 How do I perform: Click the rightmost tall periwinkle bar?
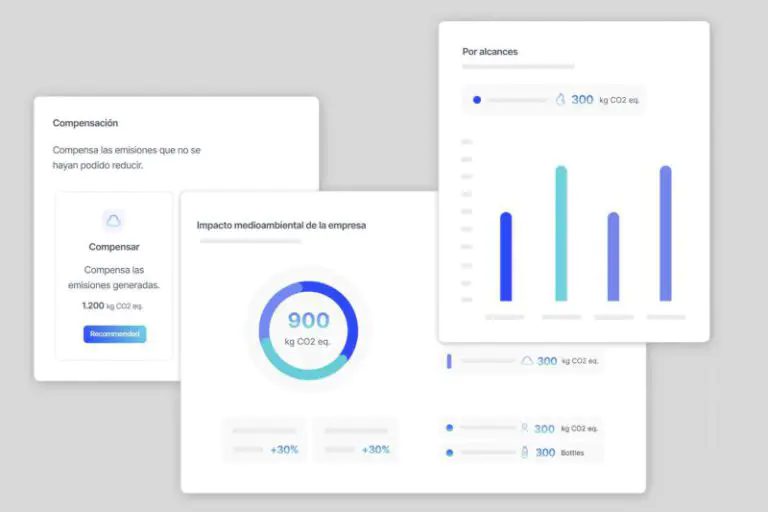[x=665, y=234]
